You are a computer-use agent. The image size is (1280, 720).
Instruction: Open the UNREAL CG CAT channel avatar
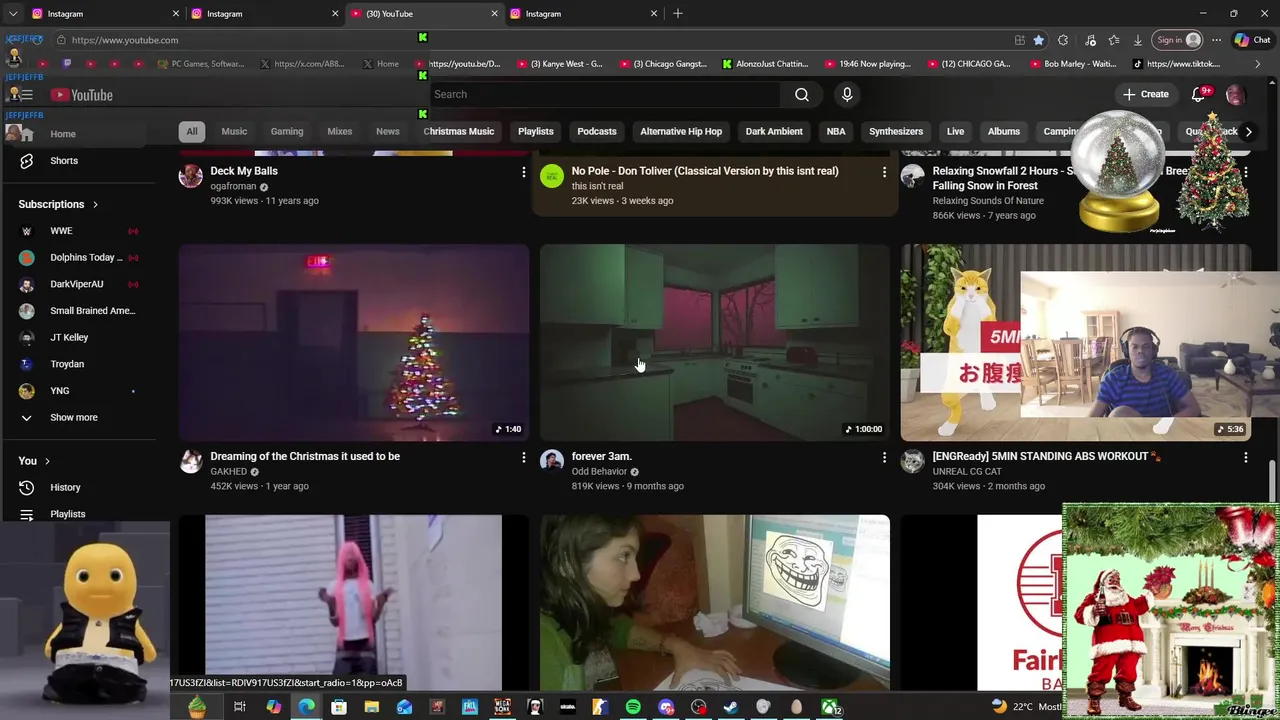pyautogui.click(x=913, y=461)
